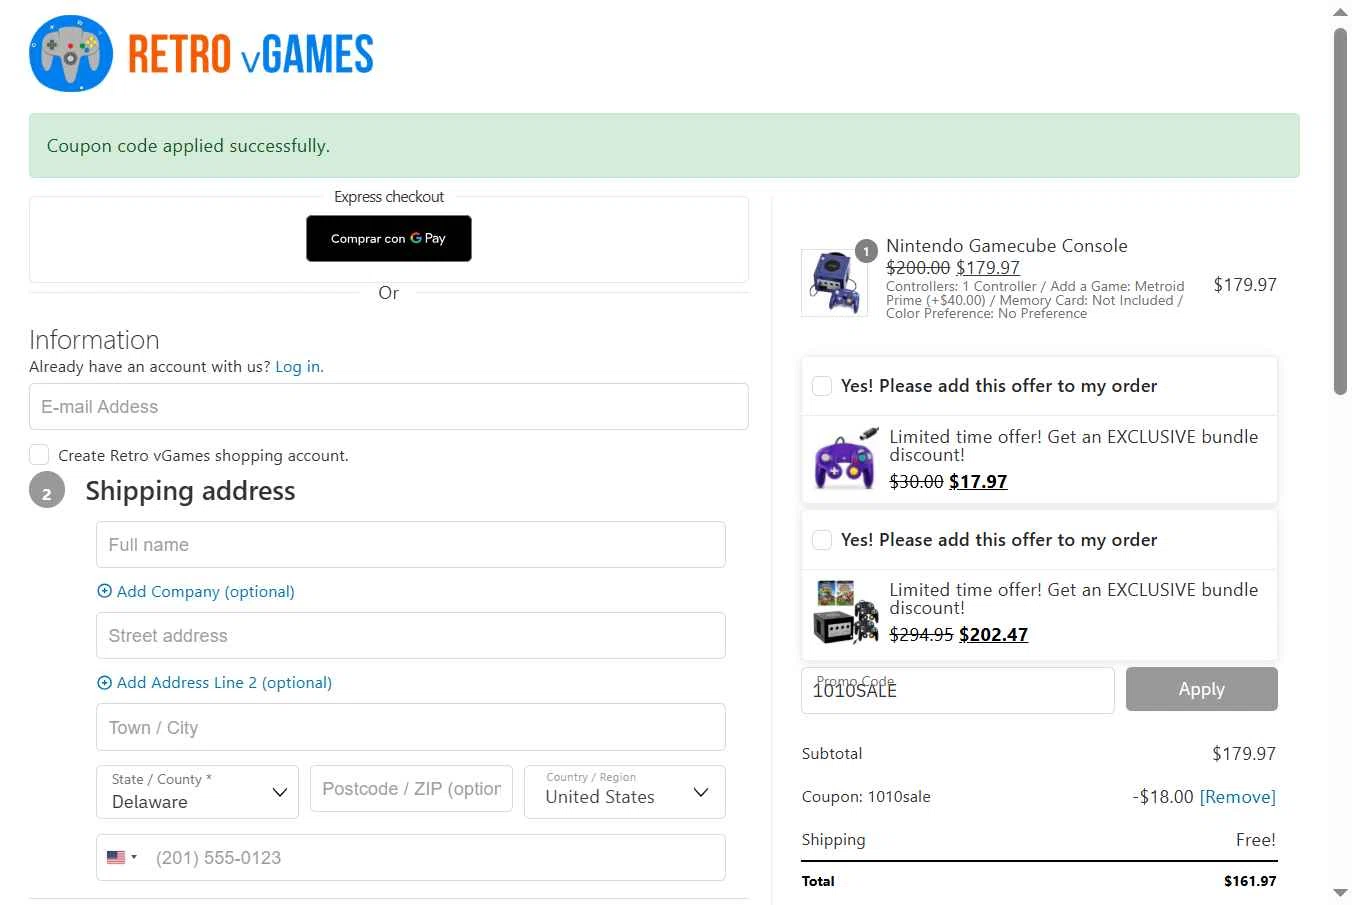Image resolution: width=1352 pixels, height=905 pixels.
Task: Click the Promo Code input field
Action: click(x=957, y=690)
